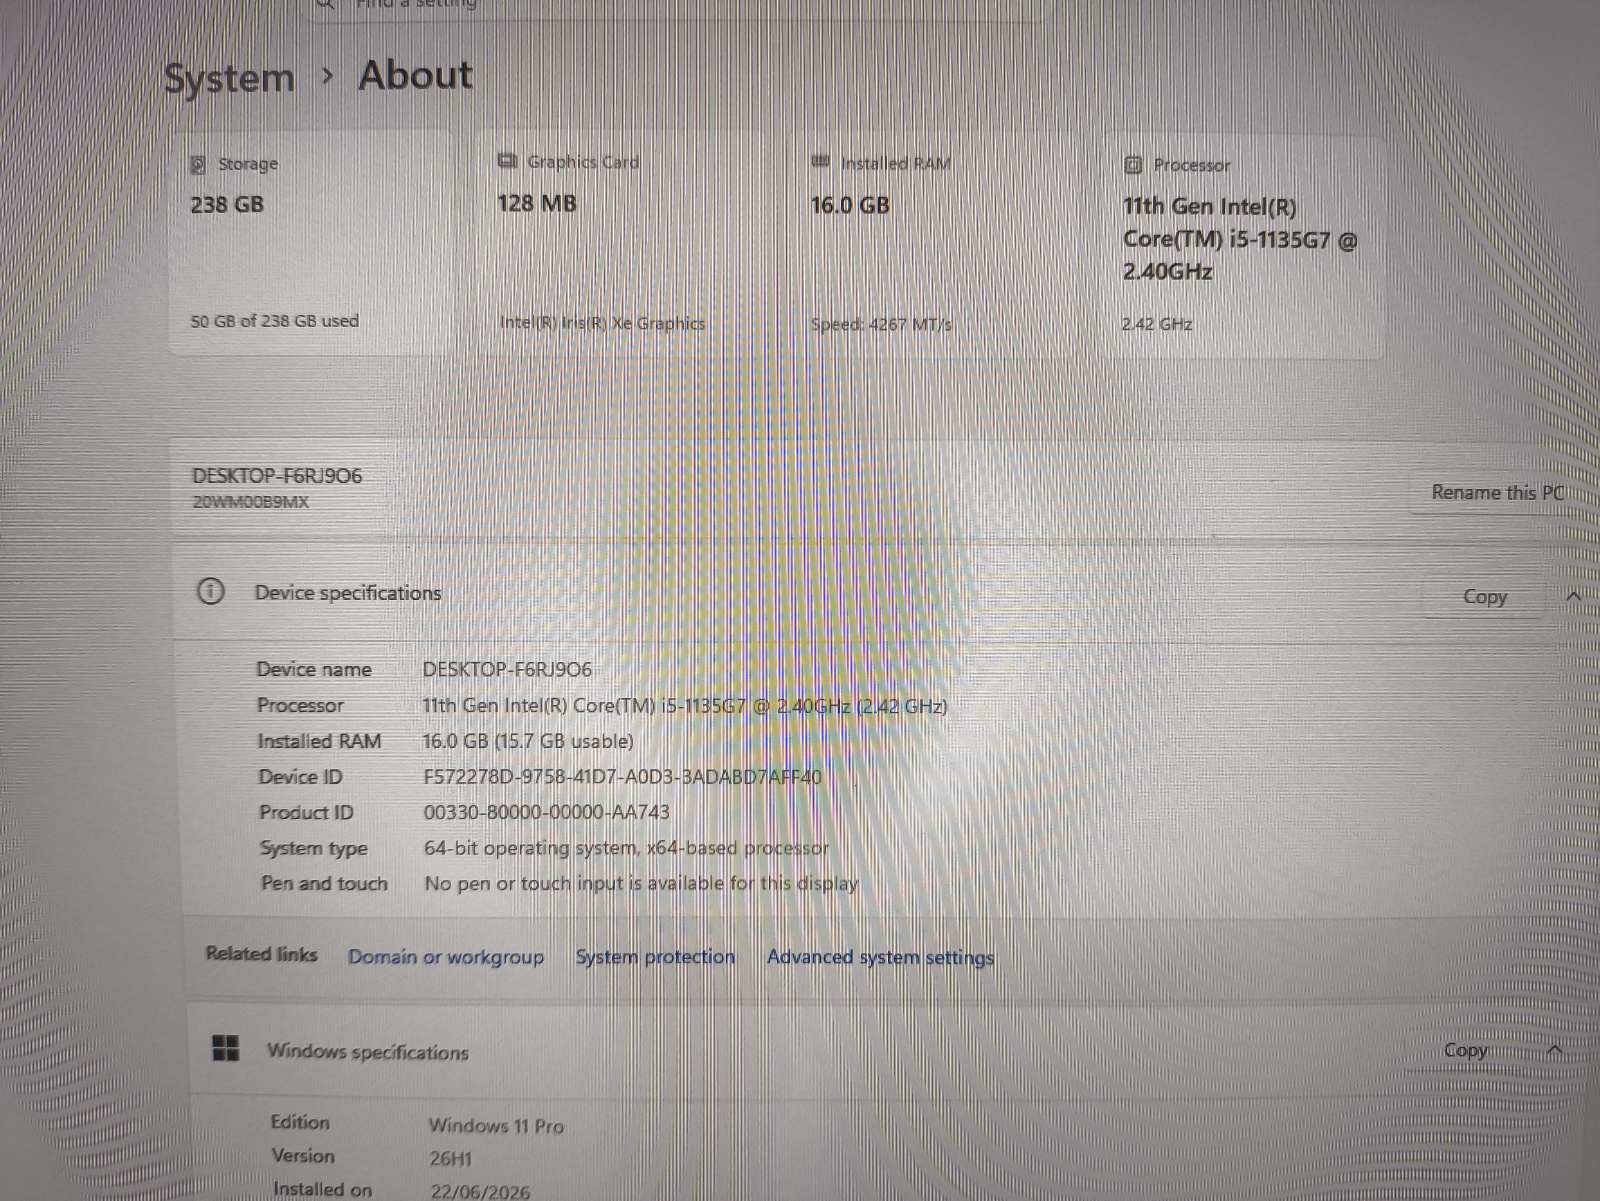The height and width of the screenshot is (1201, 1600).
Task: Open System protection link
Action: pyautogui.click(x=655, y=957)
